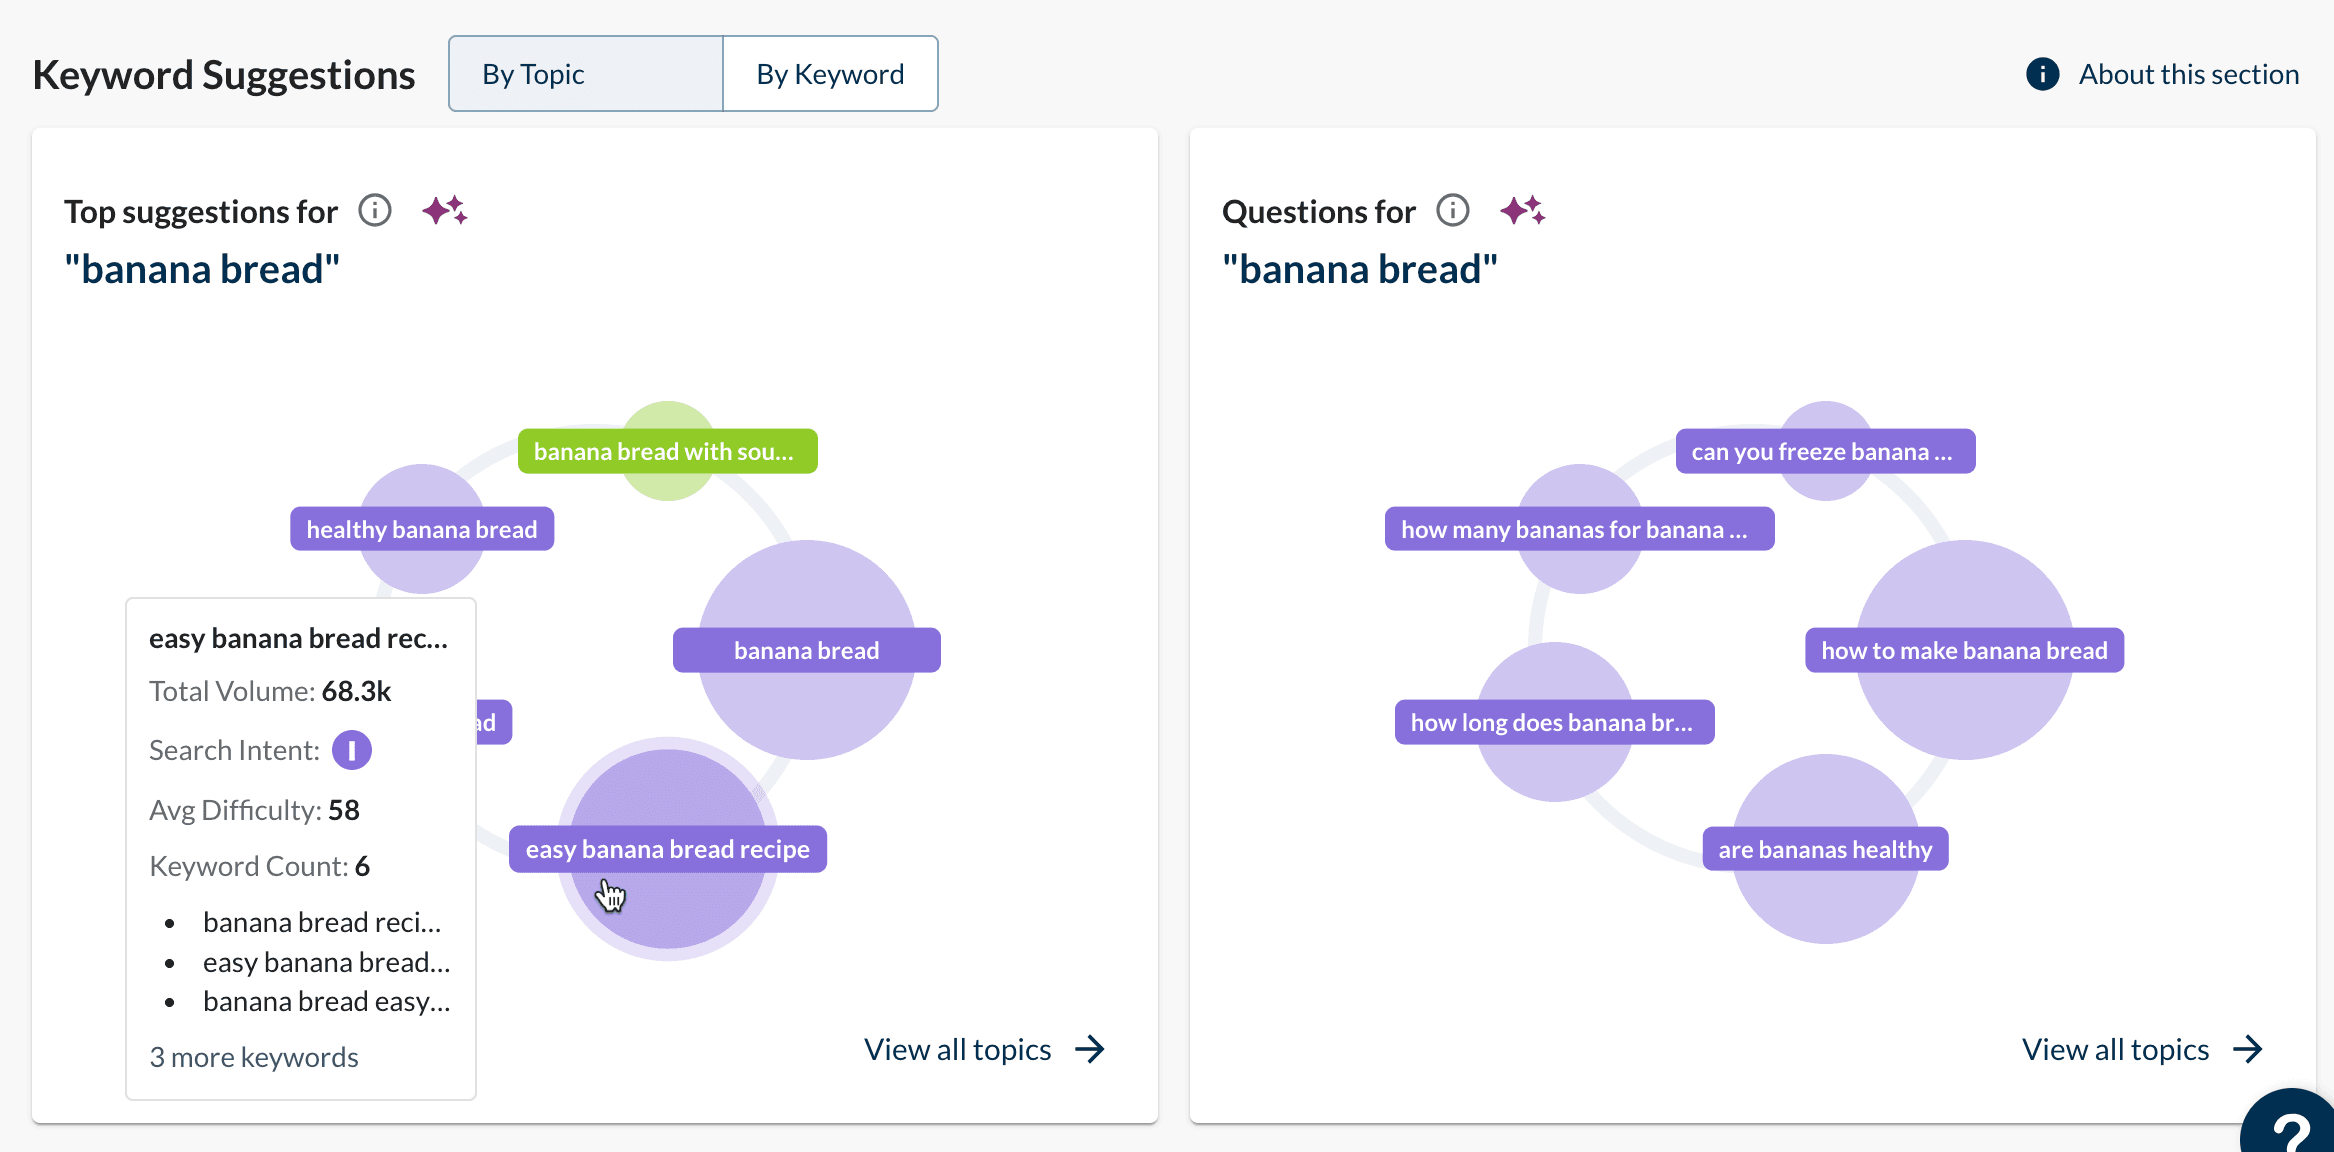Click the easy banana bread recipe label
The height and width of the screenshot is (1152, 2334).
pyautogui.click(x=667, y=849)
